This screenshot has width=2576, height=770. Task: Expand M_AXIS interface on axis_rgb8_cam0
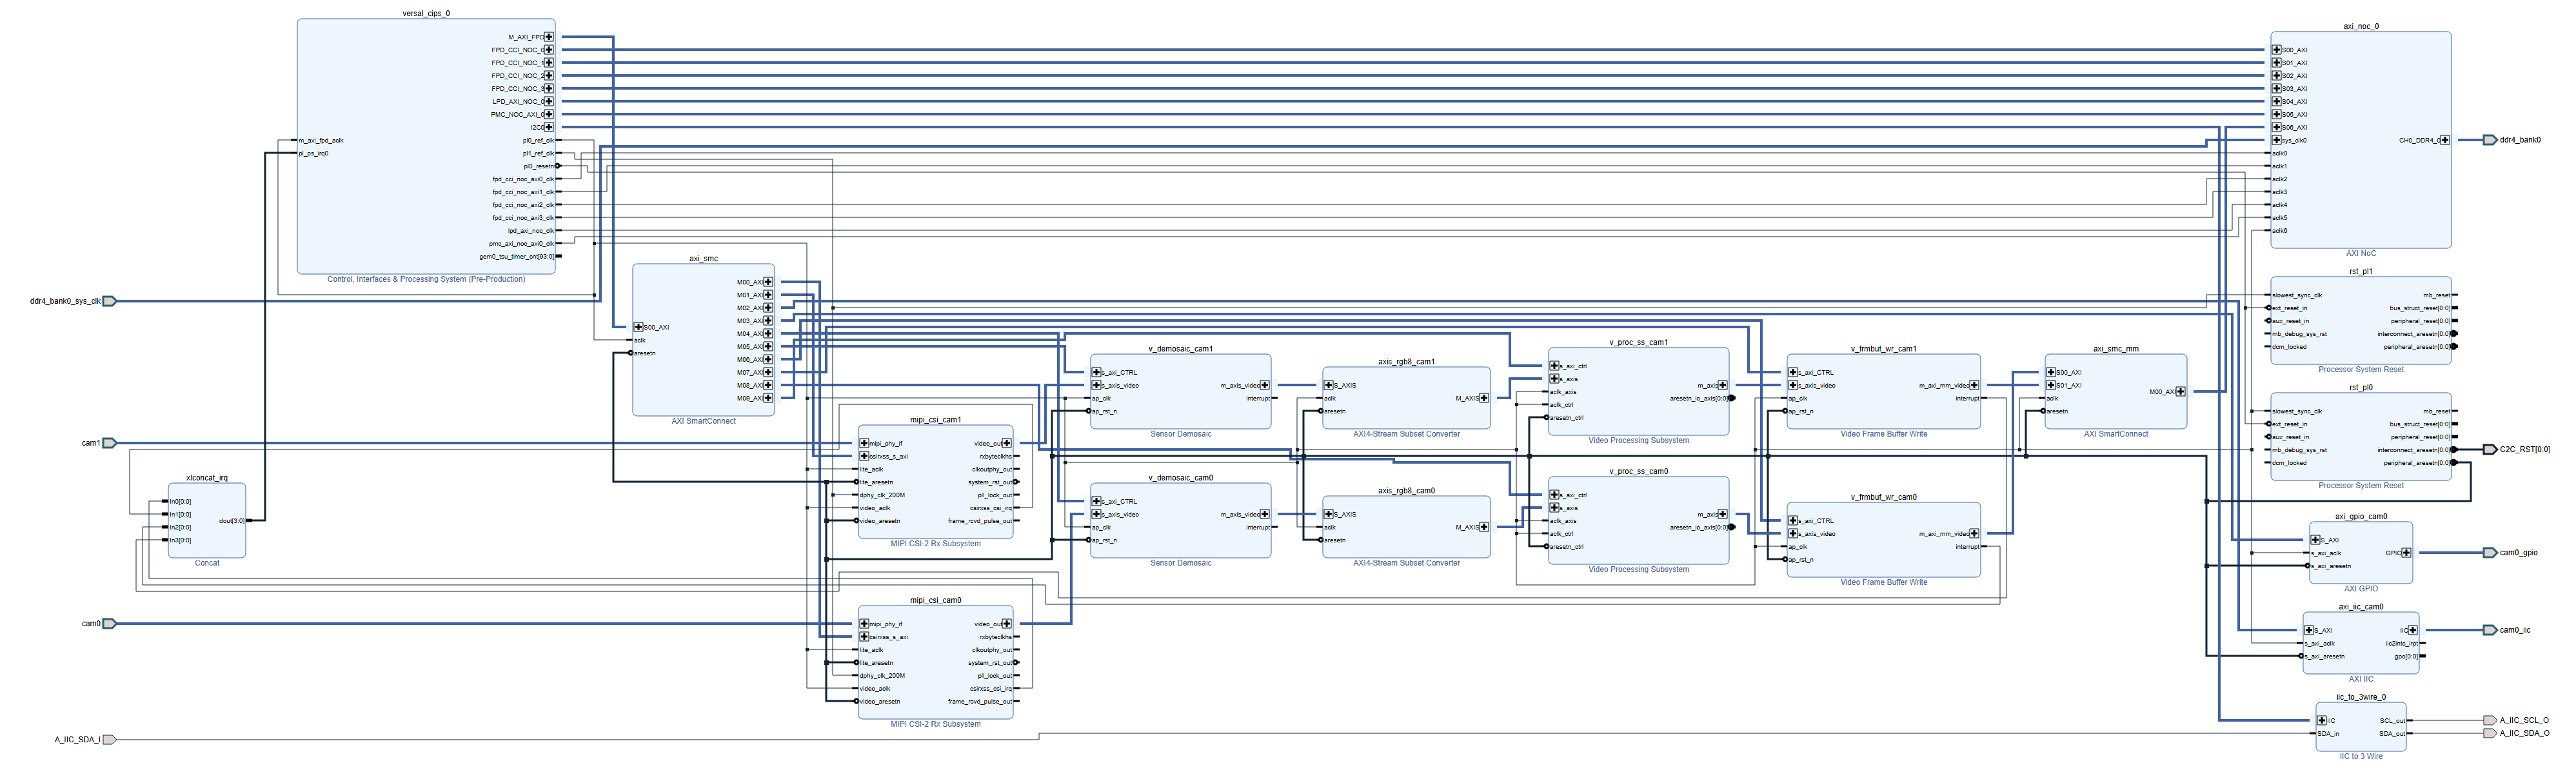point(1483,527)
